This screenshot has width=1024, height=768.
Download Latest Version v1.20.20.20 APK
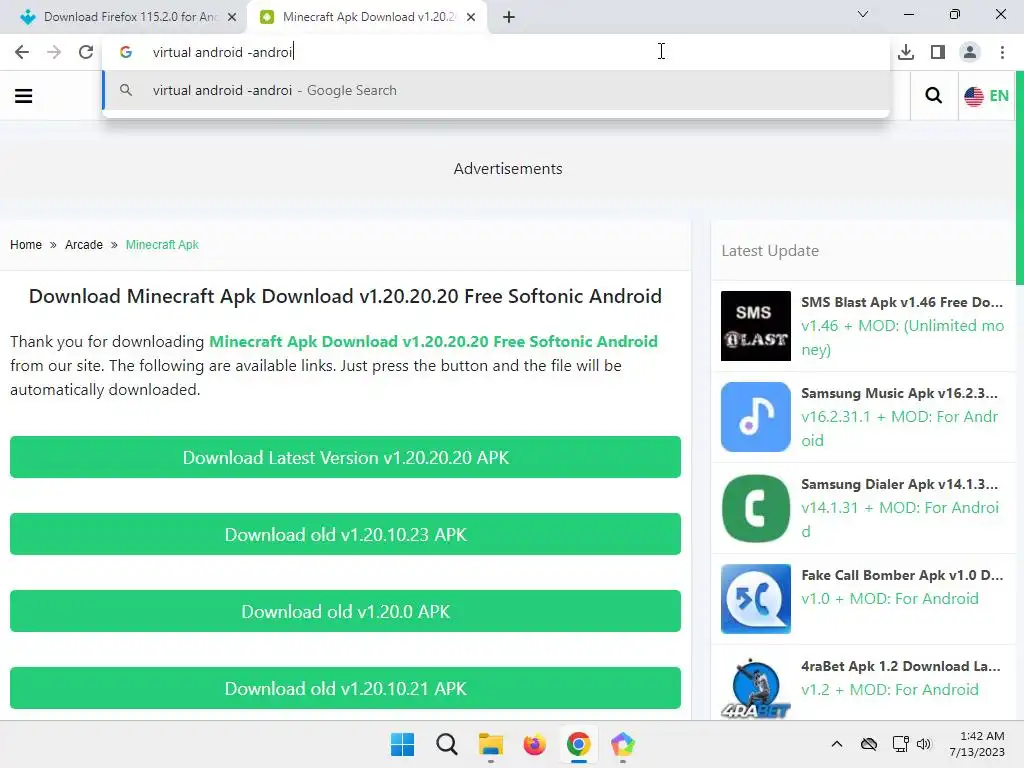pos(345,457)
